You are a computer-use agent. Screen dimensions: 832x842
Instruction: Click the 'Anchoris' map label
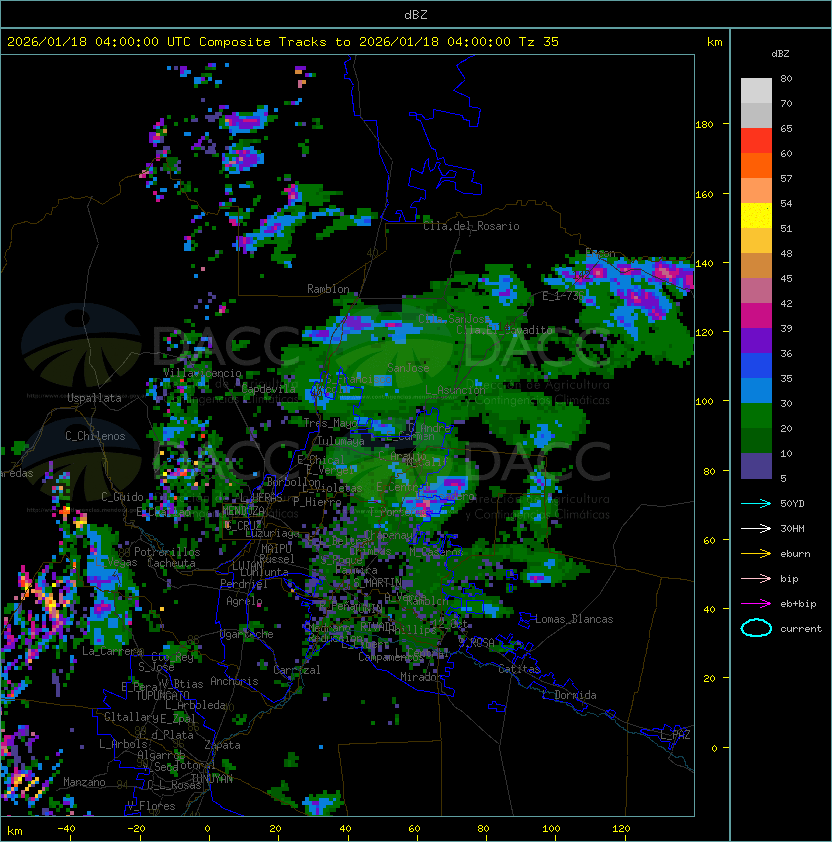pos(234,681)
